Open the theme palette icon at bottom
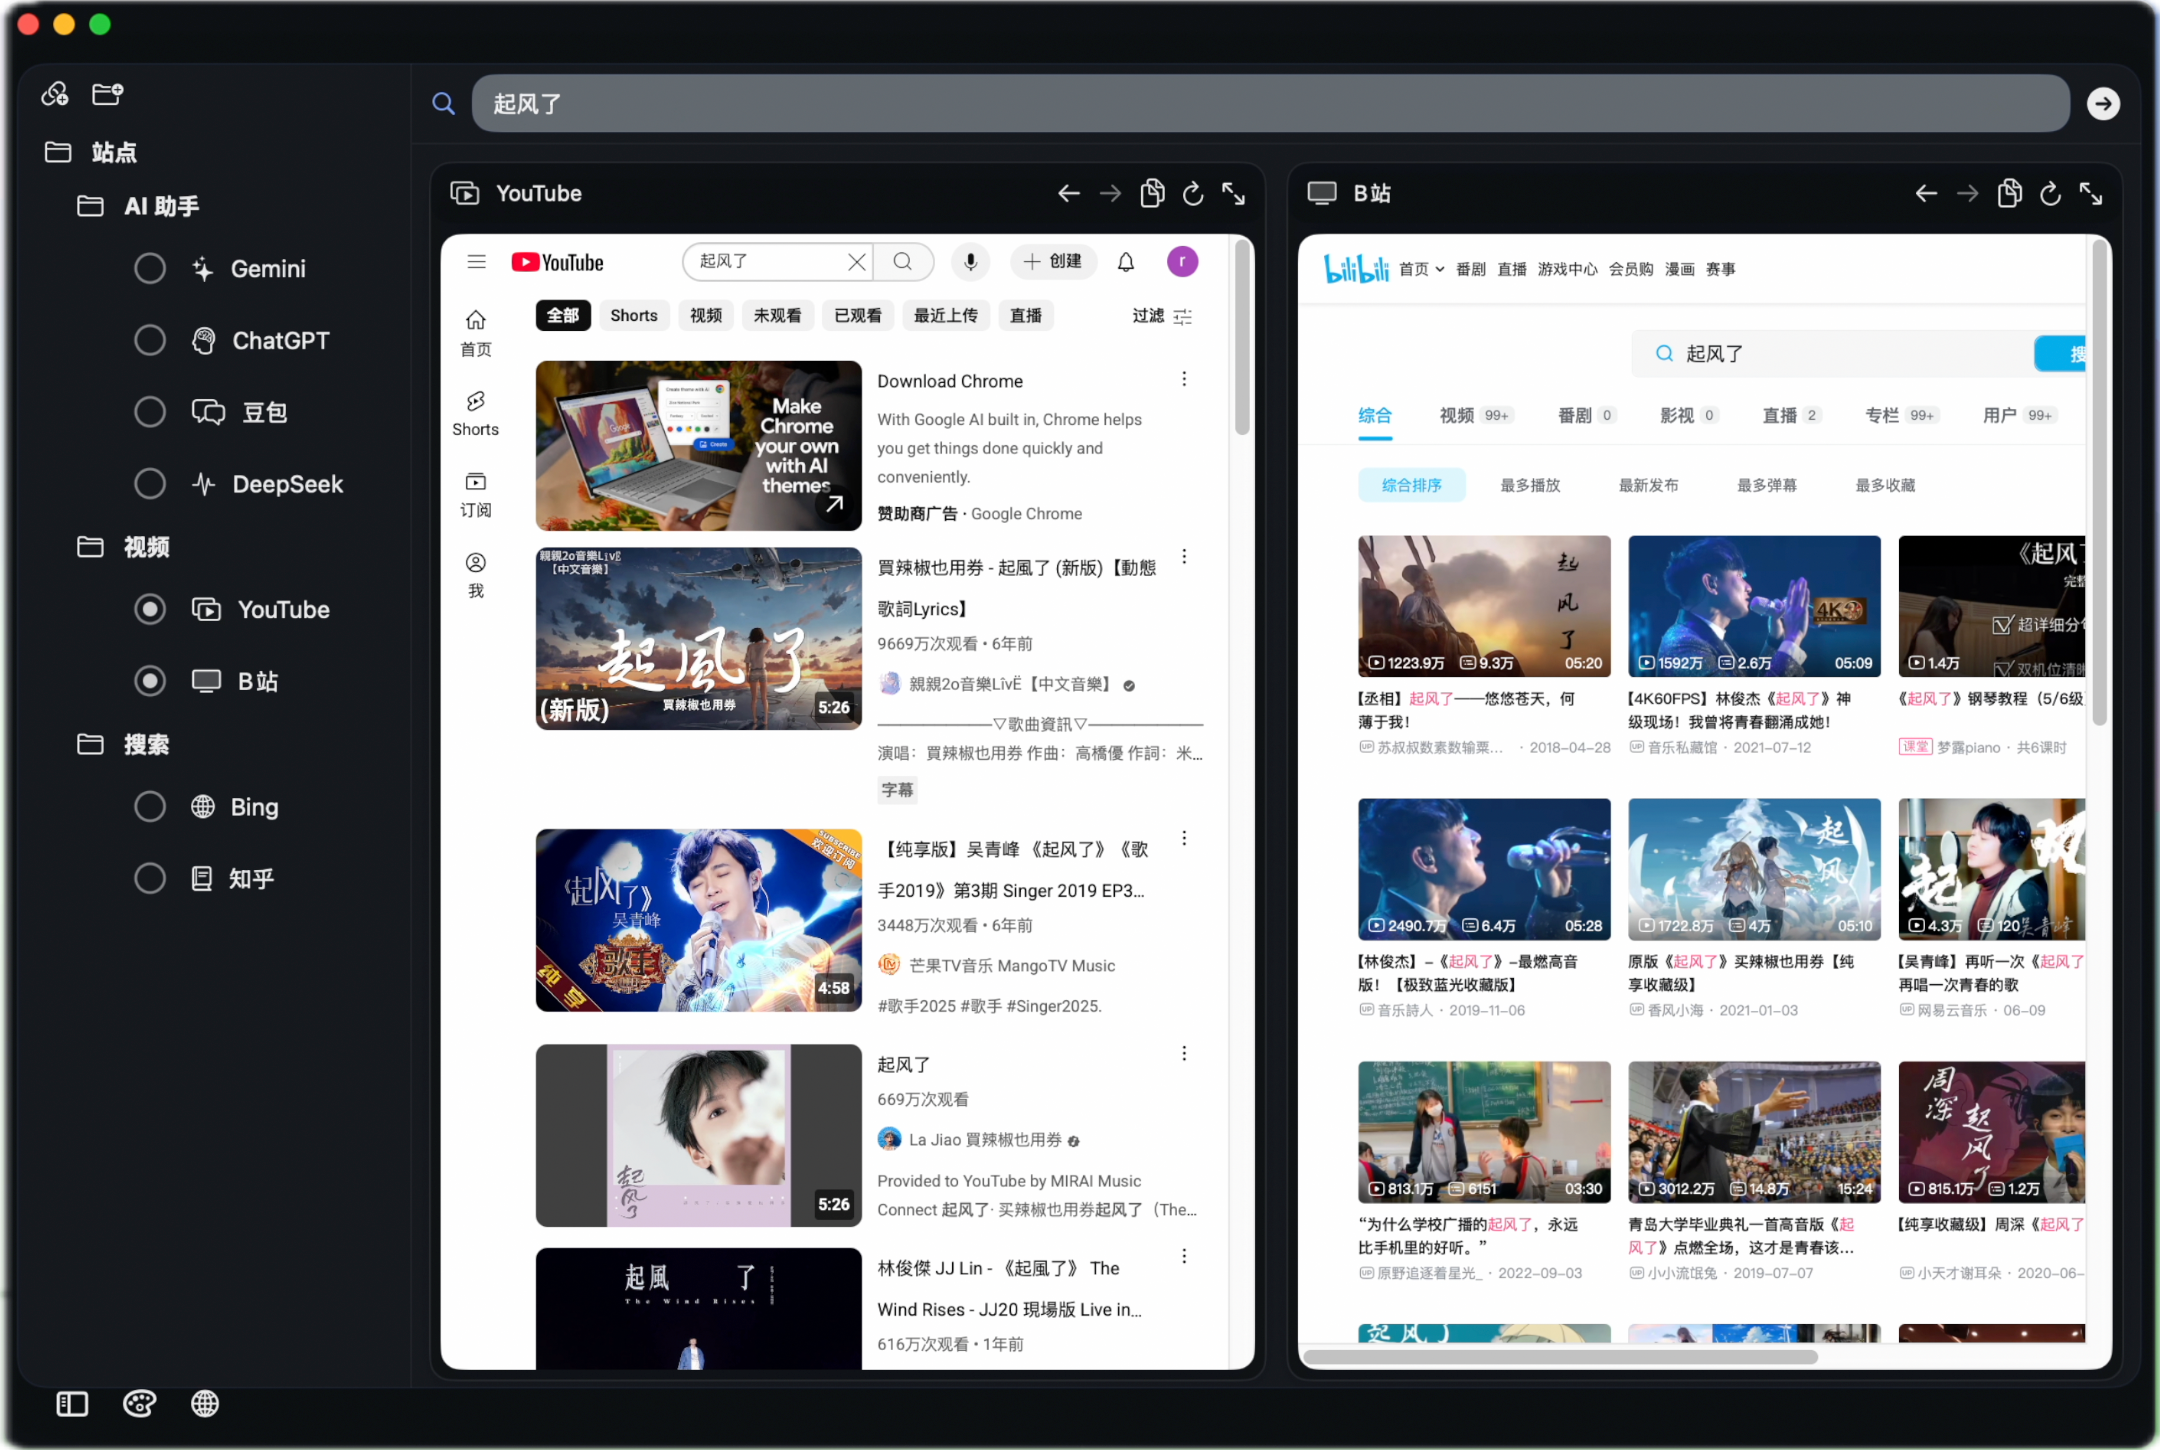 (x=139, y=1404)
